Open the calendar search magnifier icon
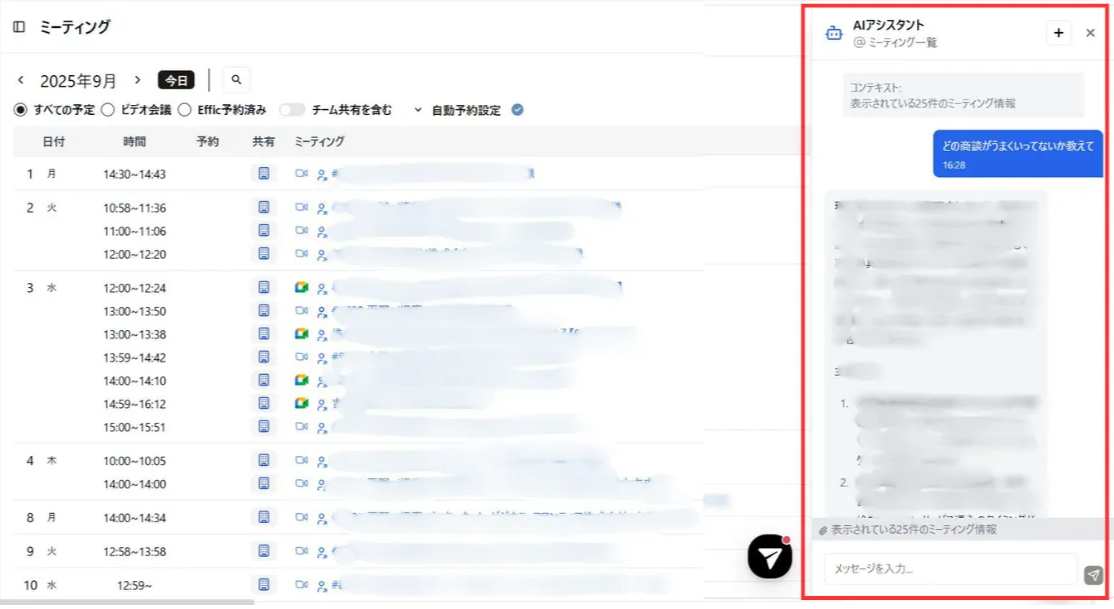 [x=237, y=80]
